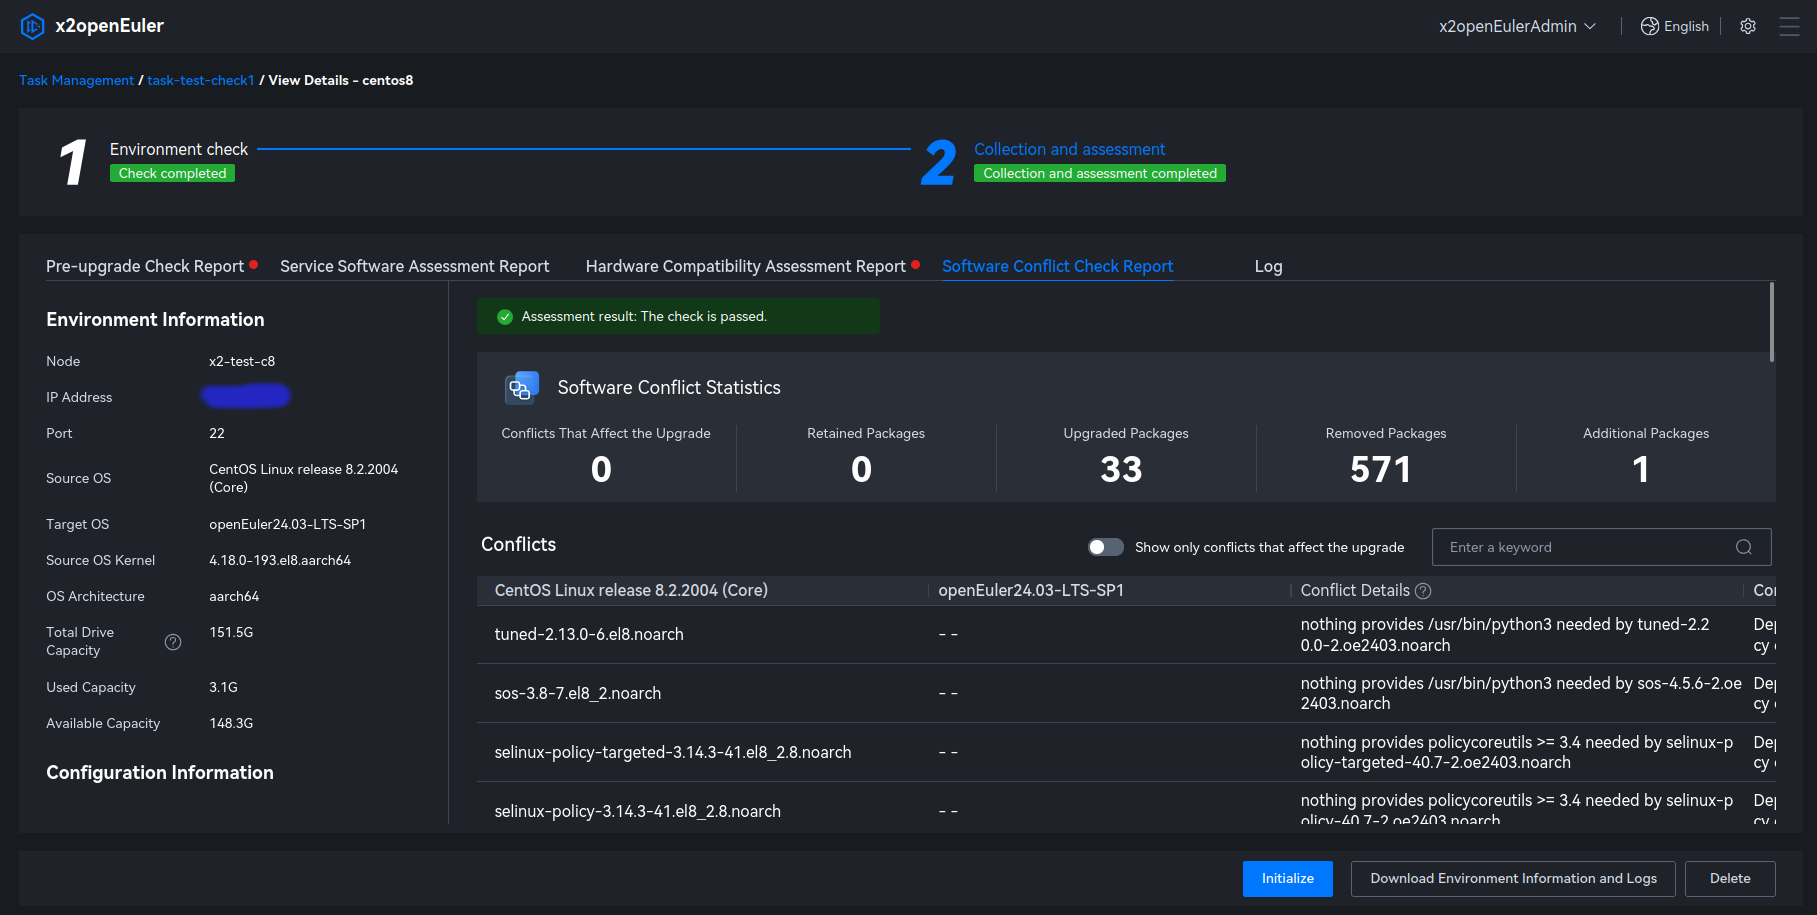Image resolution: width=1817 pixels, height=915 pixels.
Task: Click the Initialize button
Action: [x=1287, y=879]
